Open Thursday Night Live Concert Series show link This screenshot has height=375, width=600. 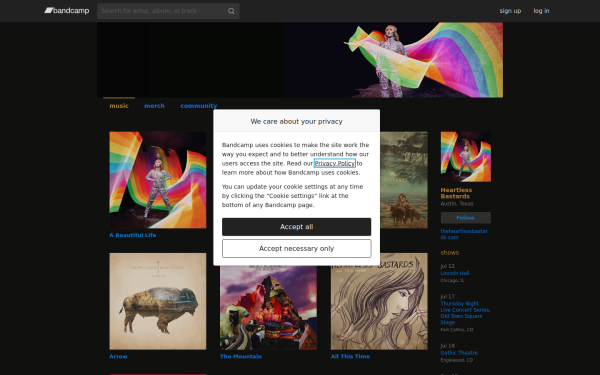465,313
